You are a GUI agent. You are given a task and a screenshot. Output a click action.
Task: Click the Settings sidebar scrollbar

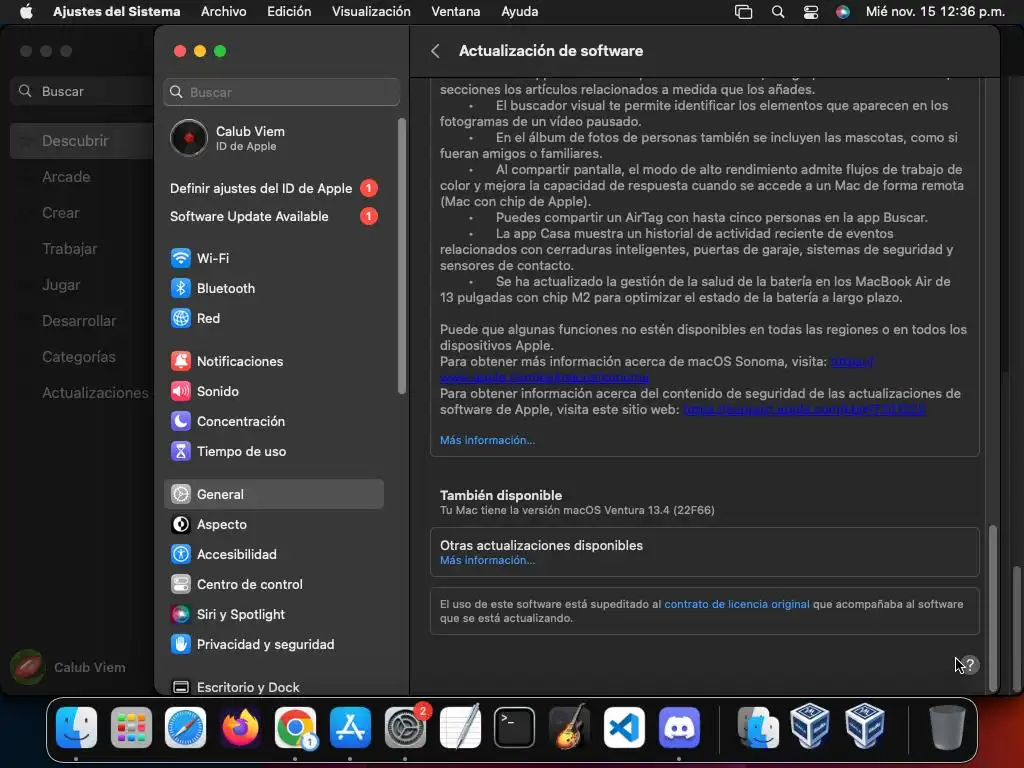(x=402, y=256)
